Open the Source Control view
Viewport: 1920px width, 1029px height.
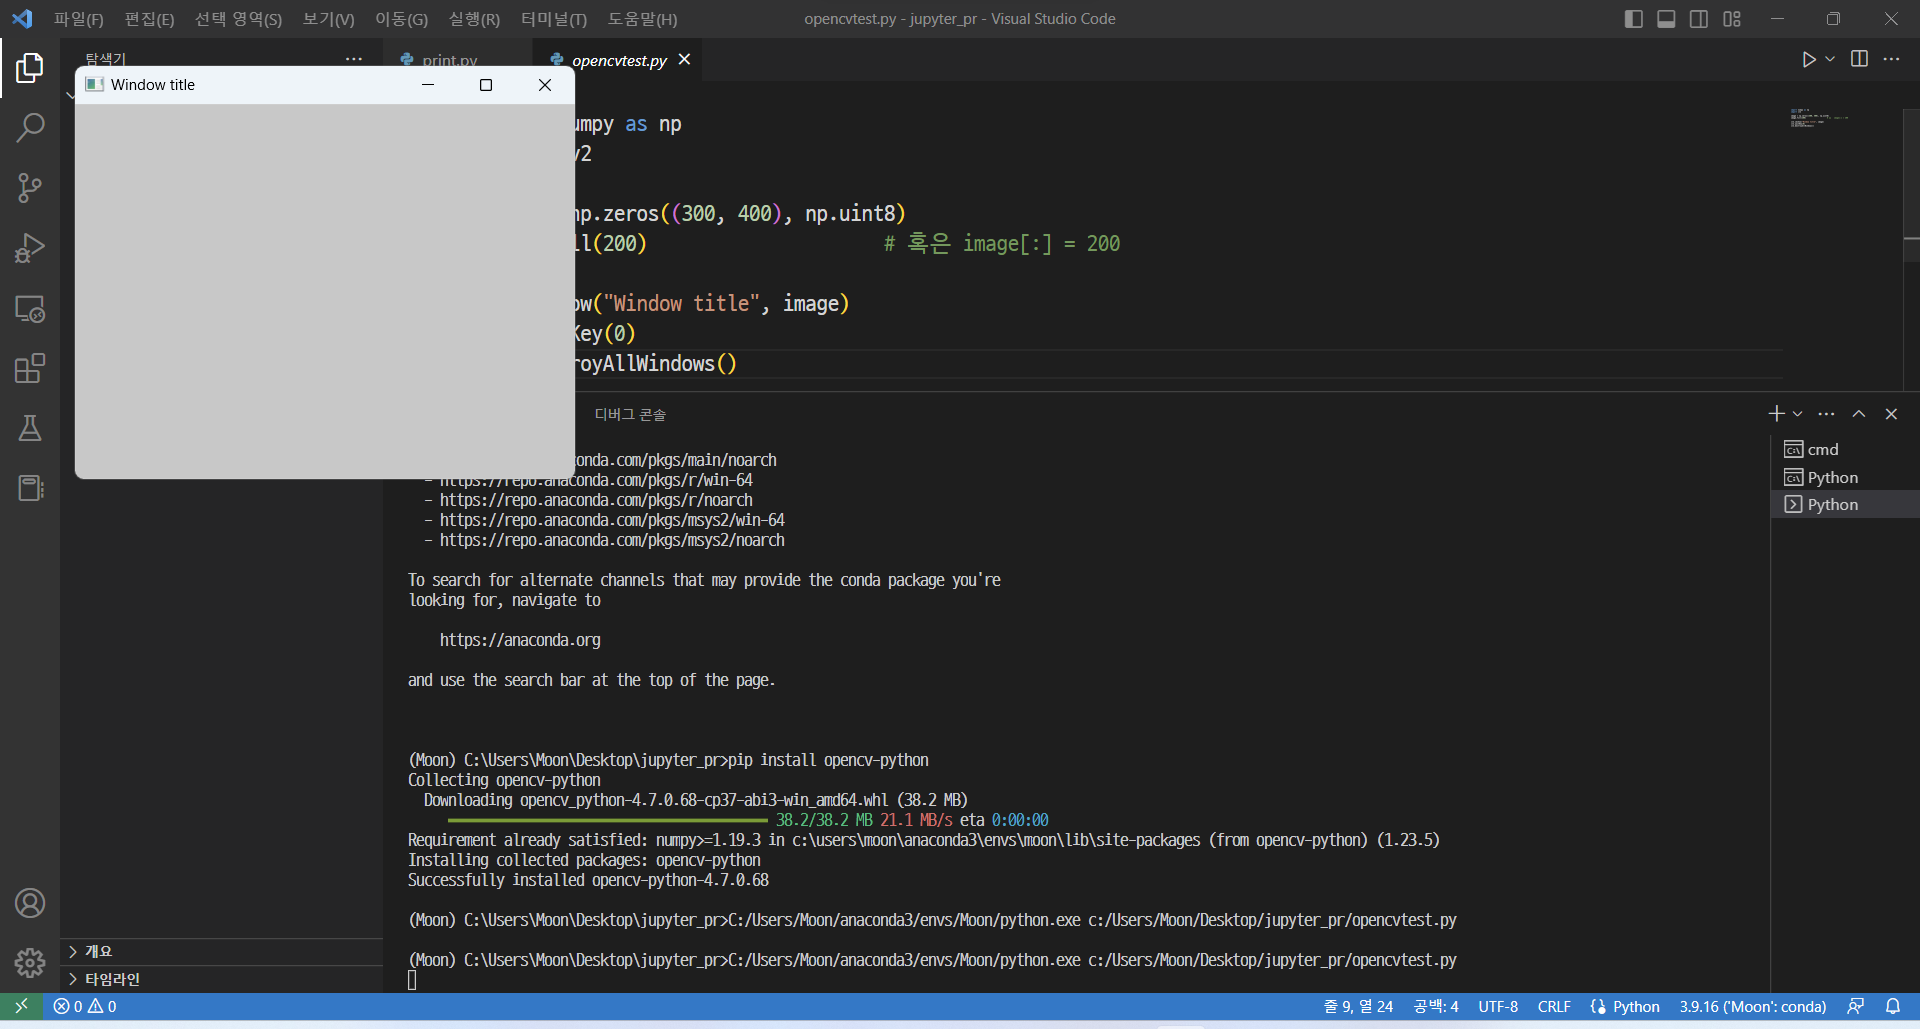(x=30, y=188)
